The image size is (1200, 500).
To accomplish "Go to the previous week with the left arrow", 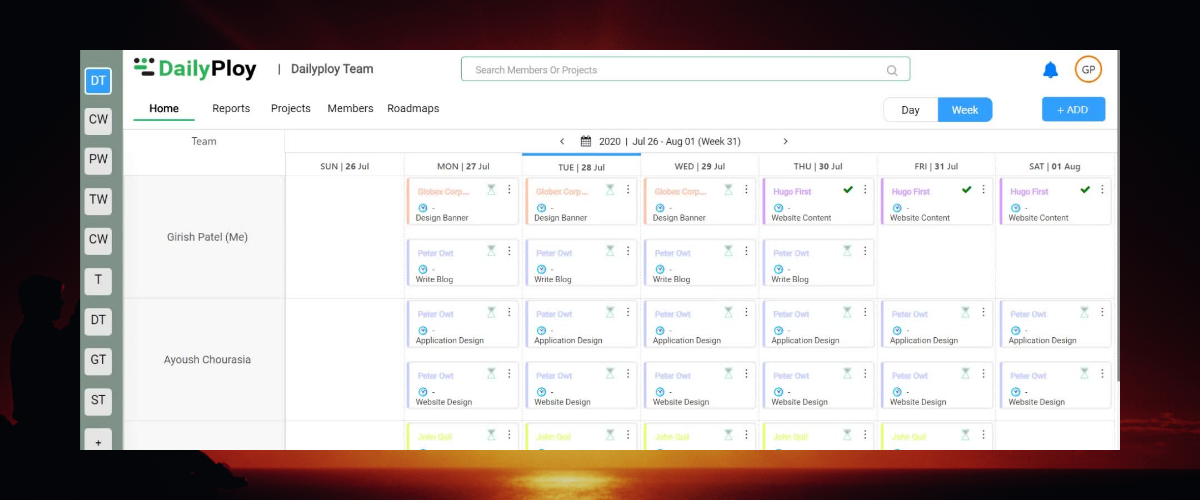I will coord(562,142).
